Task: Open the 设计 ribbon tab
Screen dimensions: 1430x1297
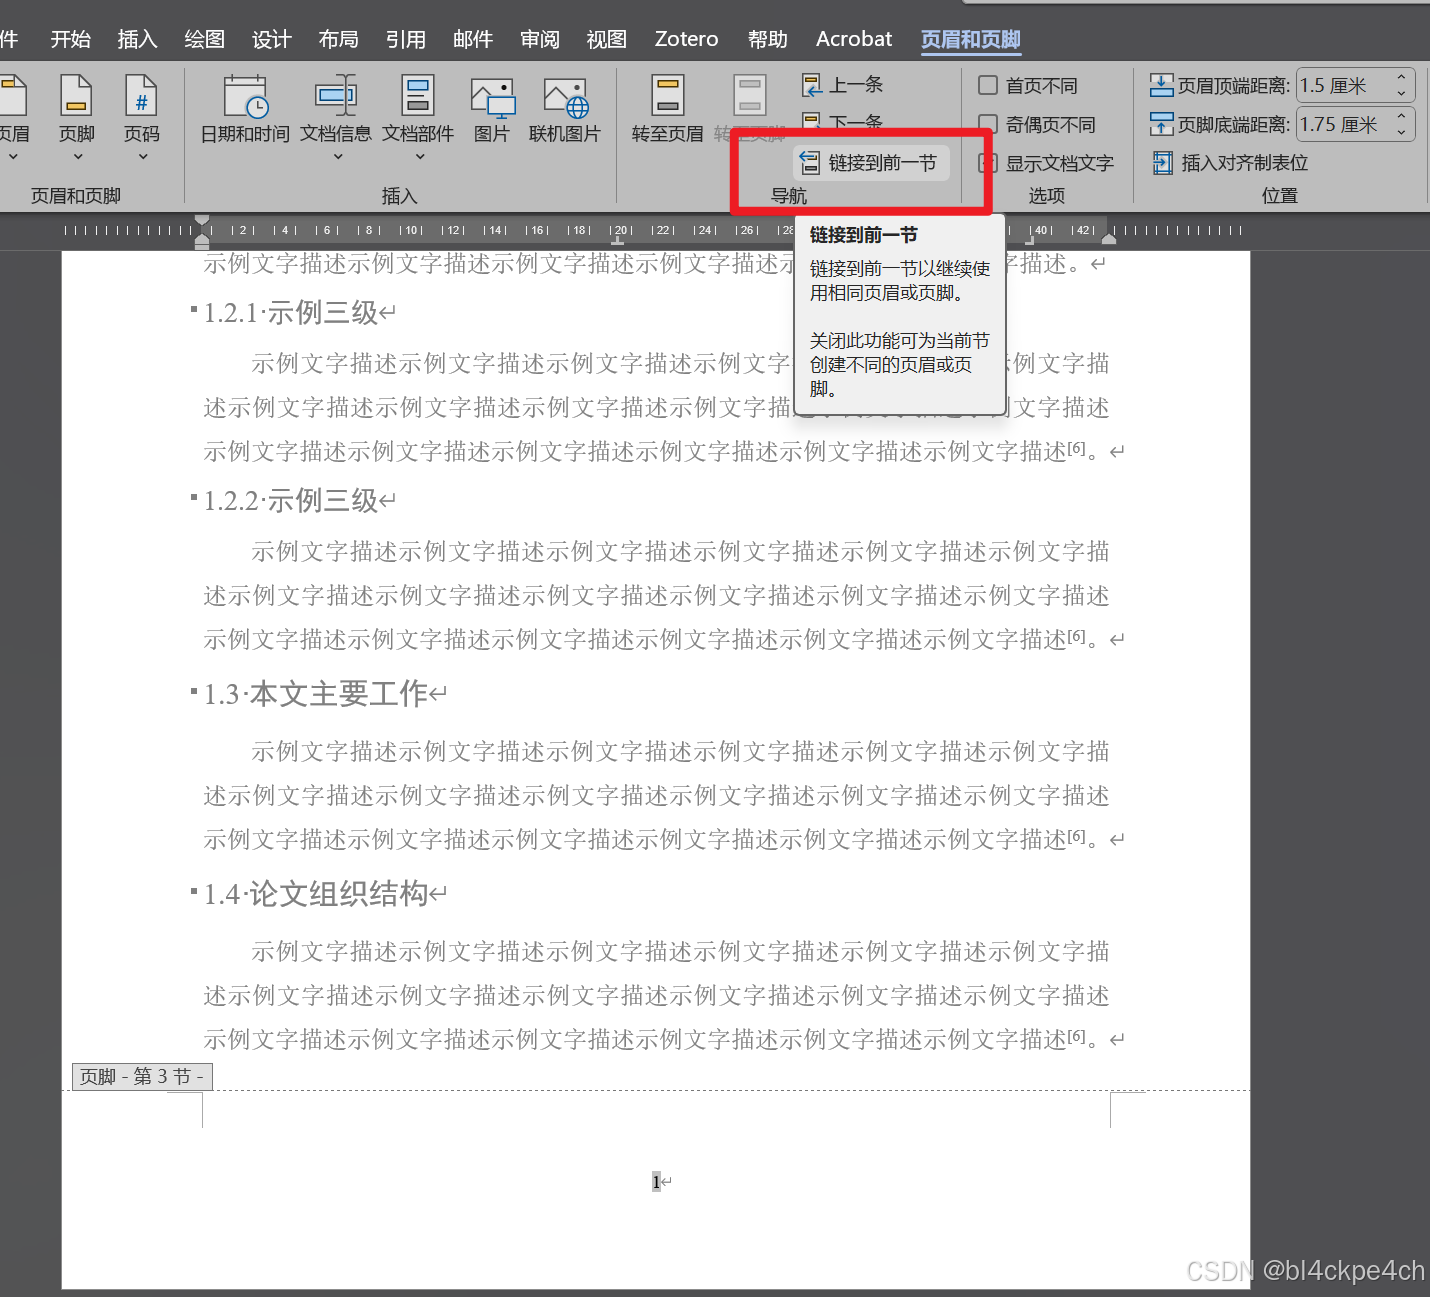Action: pos(272,39)
